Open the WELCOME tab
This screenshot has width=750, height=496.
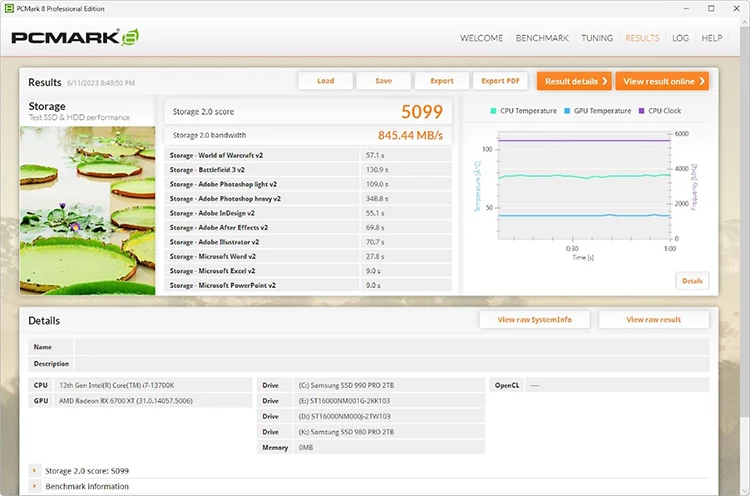click(x=481, y=38)
